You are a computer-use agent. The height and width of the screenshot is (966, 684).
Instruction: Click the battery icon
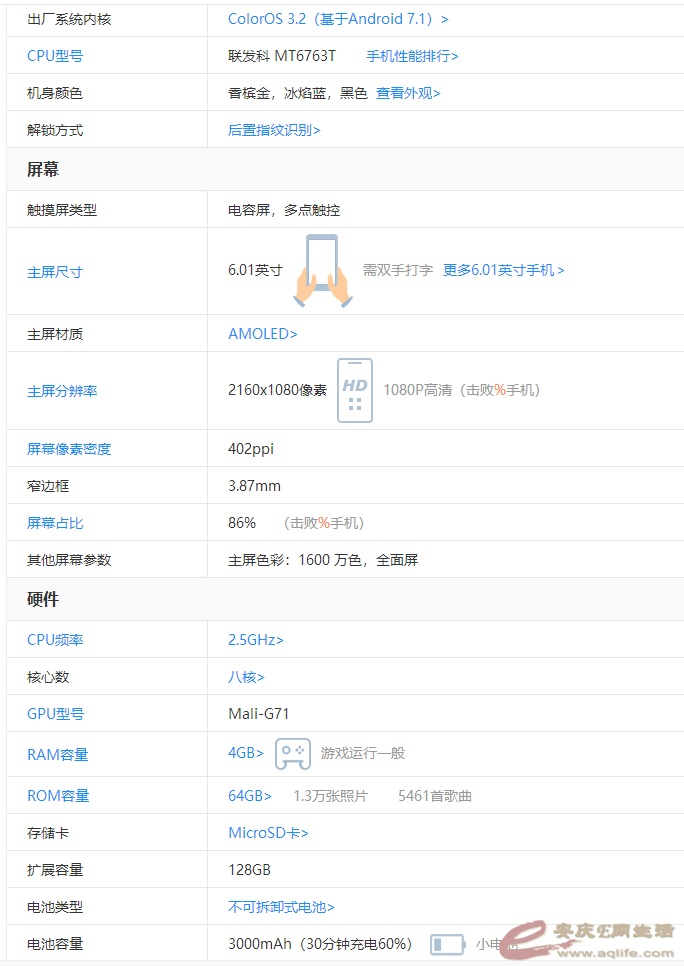447,944
